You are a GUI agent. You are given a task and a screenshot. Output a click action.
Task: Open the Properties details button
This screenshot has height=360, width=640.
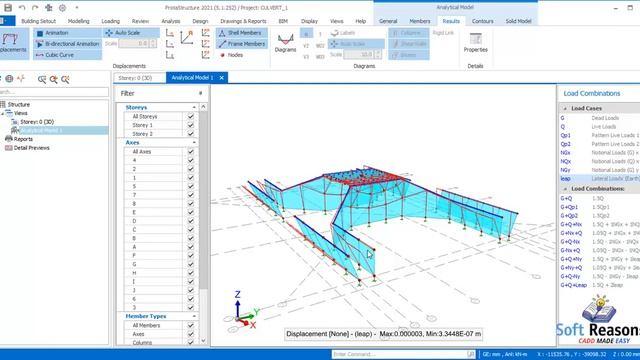pyautogui.click(x=476, y=43)
